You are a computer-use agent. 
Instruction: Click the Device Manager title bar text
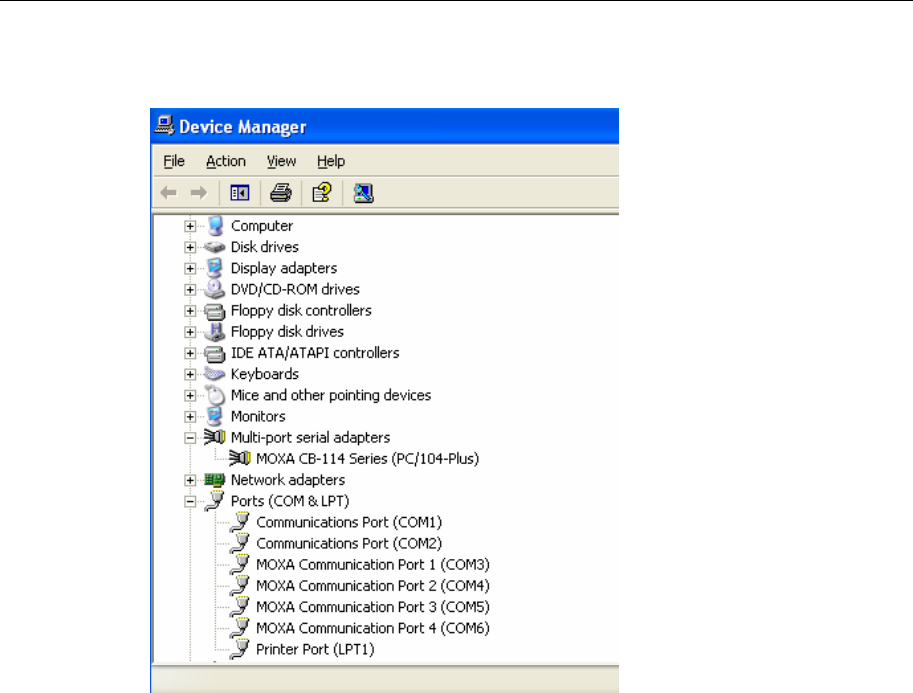[243, 127]
